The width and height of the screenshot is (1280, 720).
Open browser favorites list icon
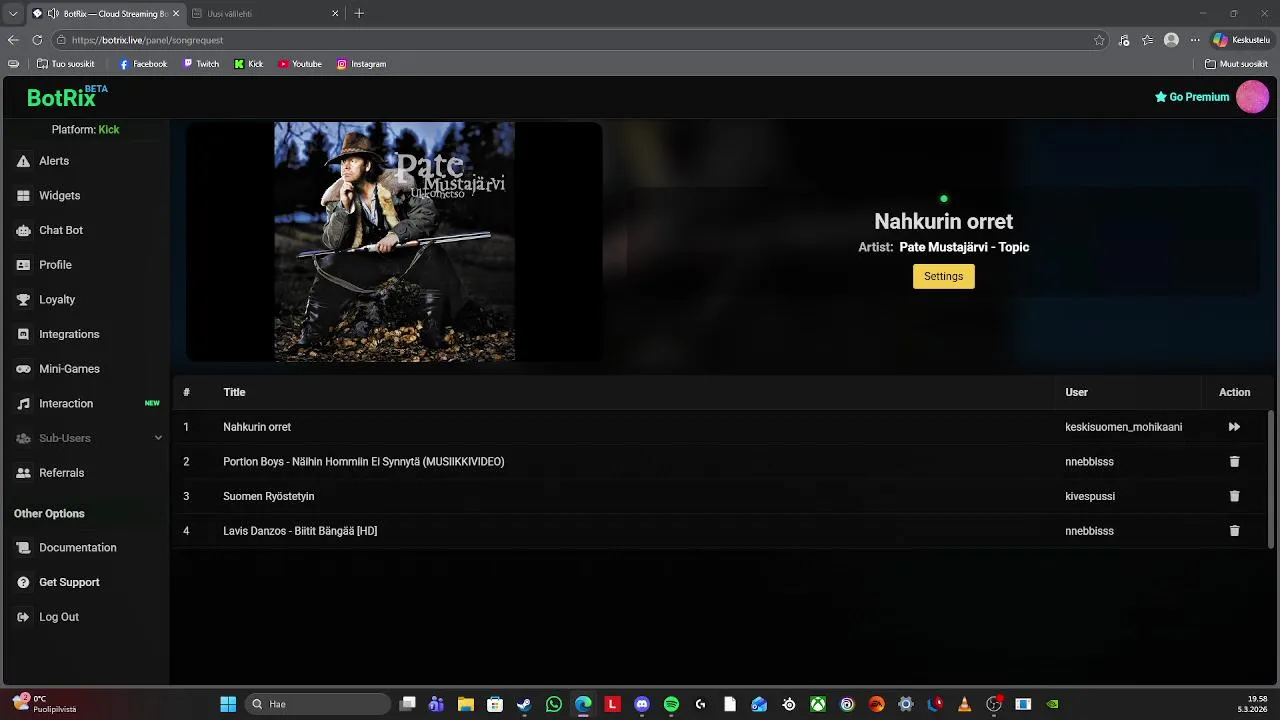coord(1148,40)
